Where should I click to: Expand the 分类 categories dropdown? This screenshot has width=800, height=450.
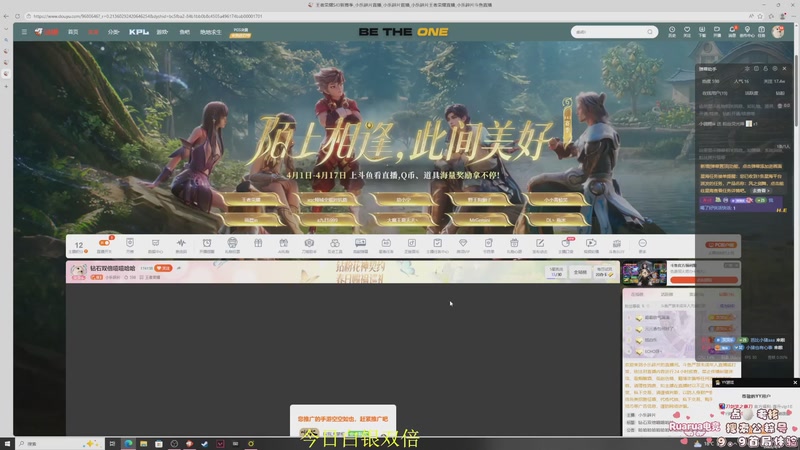[113, 32]
